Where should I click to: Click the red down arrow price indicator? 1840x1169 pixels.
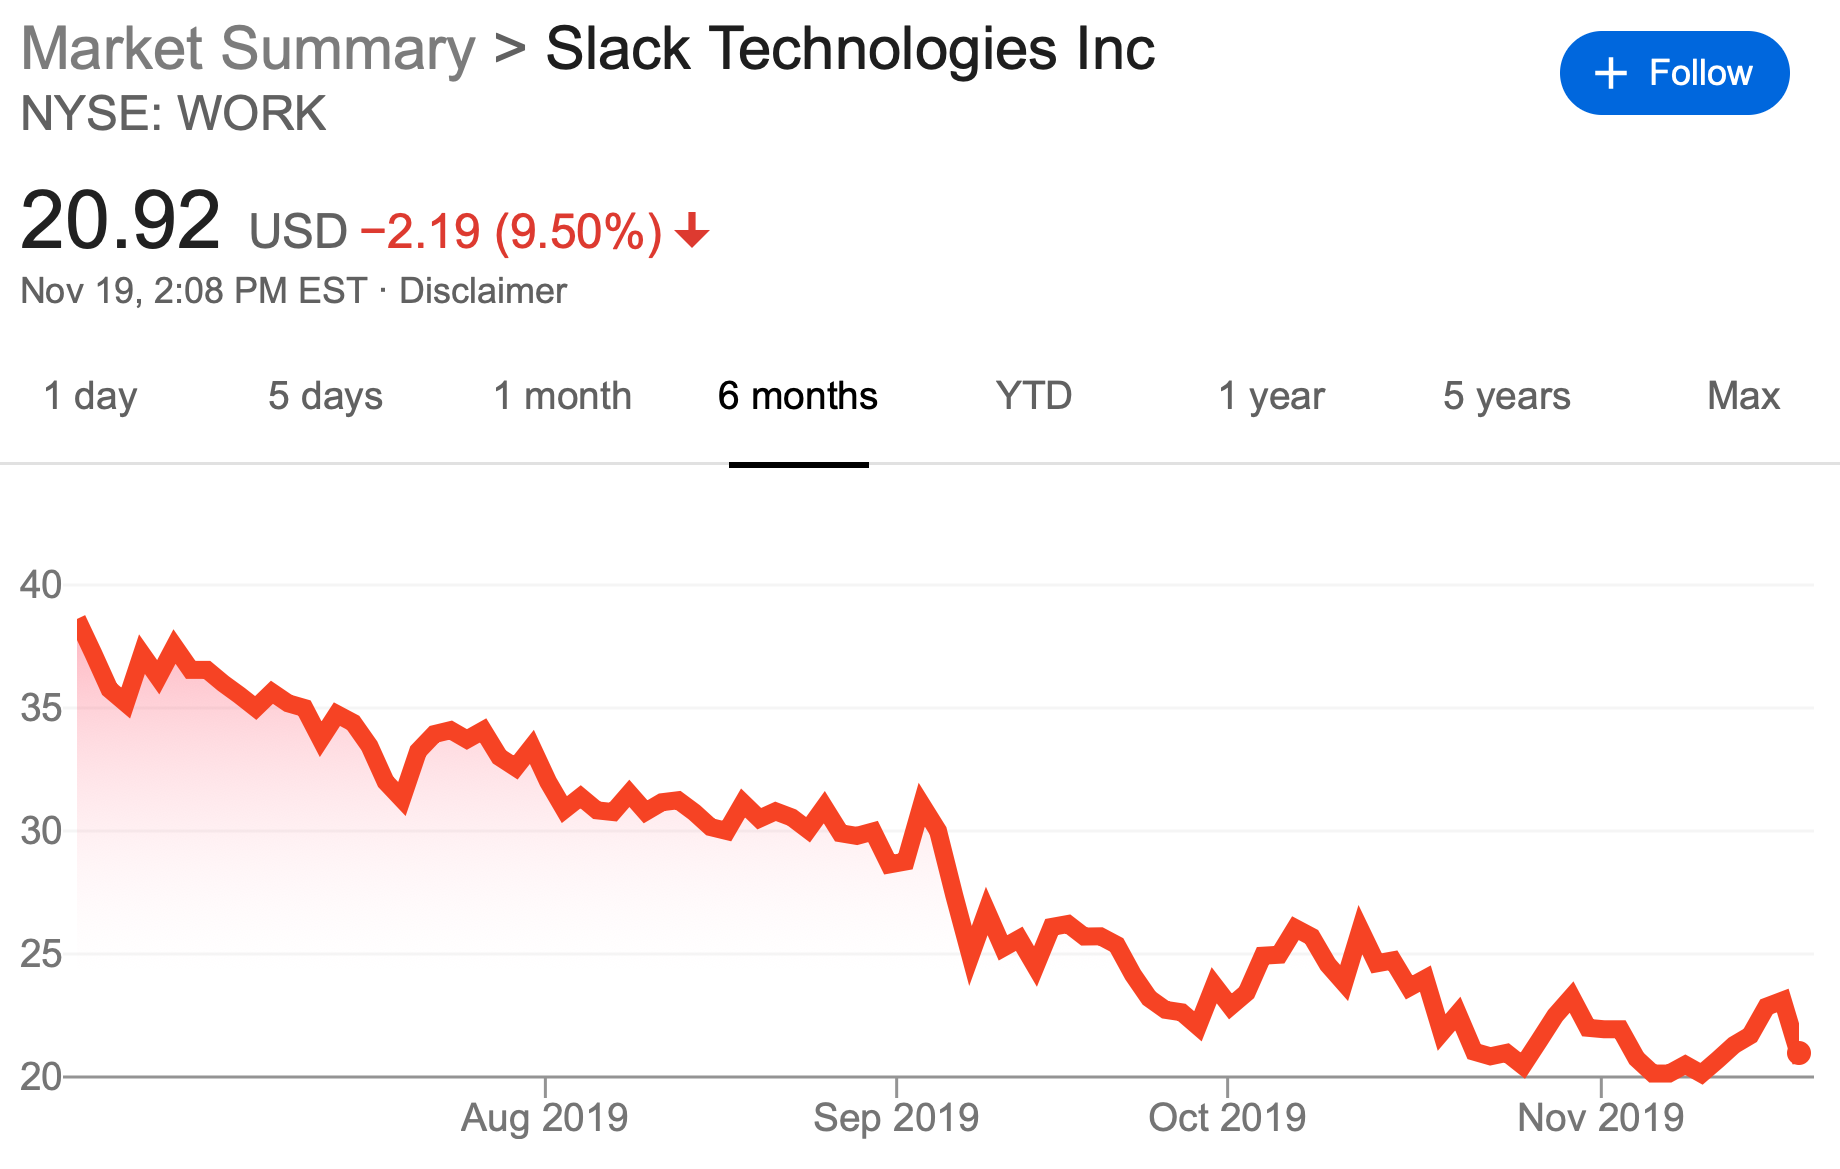691,232
